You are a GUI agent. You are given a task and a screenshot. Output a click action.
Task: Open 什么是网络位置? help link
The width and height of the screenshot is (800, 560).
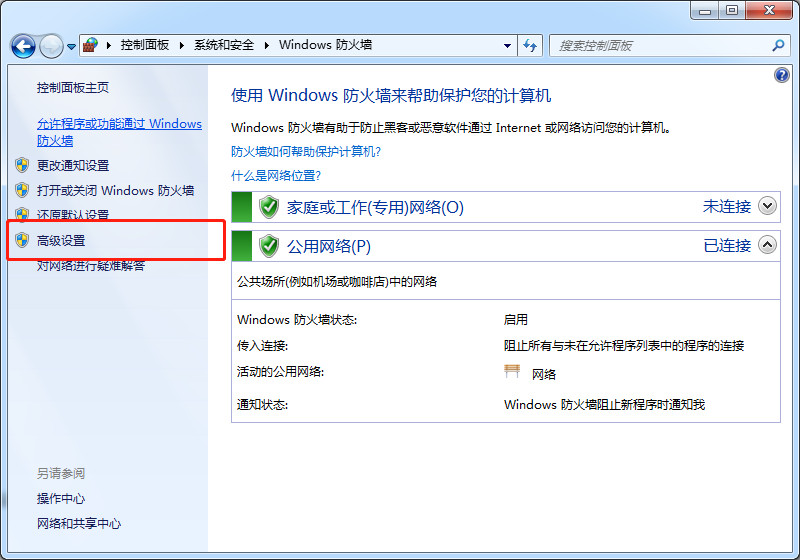point(276,176)
